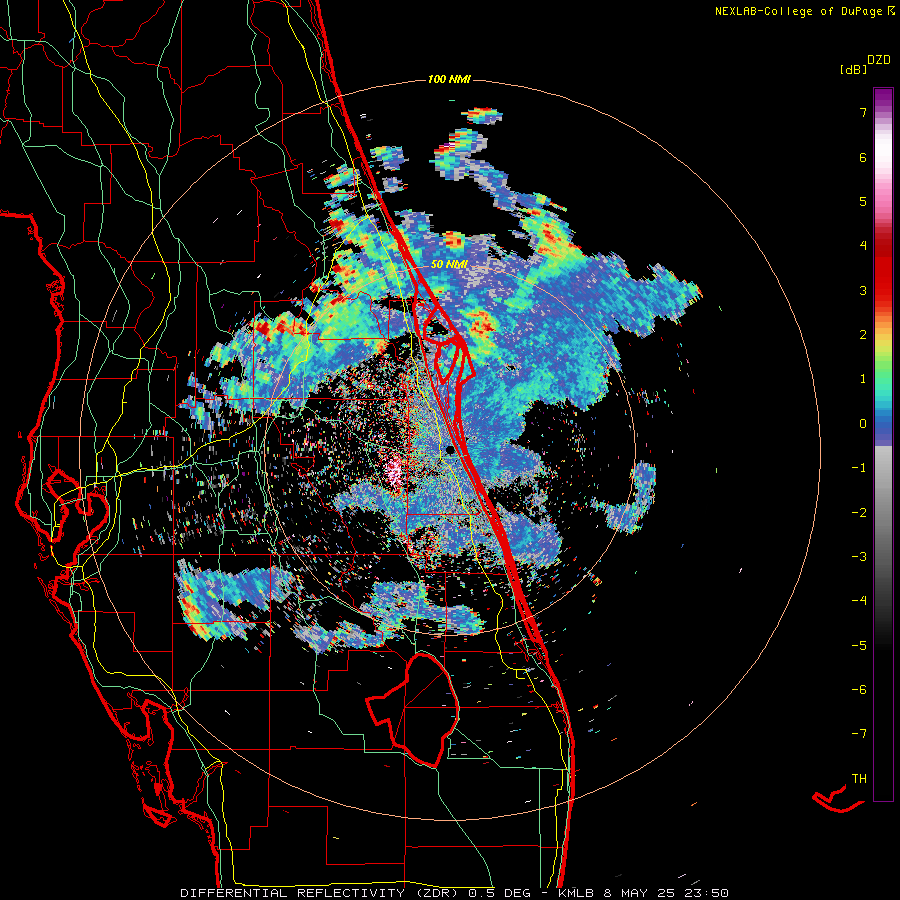Click the 5 dB scale label
Image resolution: width=900 pixels, height=900 pixels.
pyautogui.click(x=863, y=201)
